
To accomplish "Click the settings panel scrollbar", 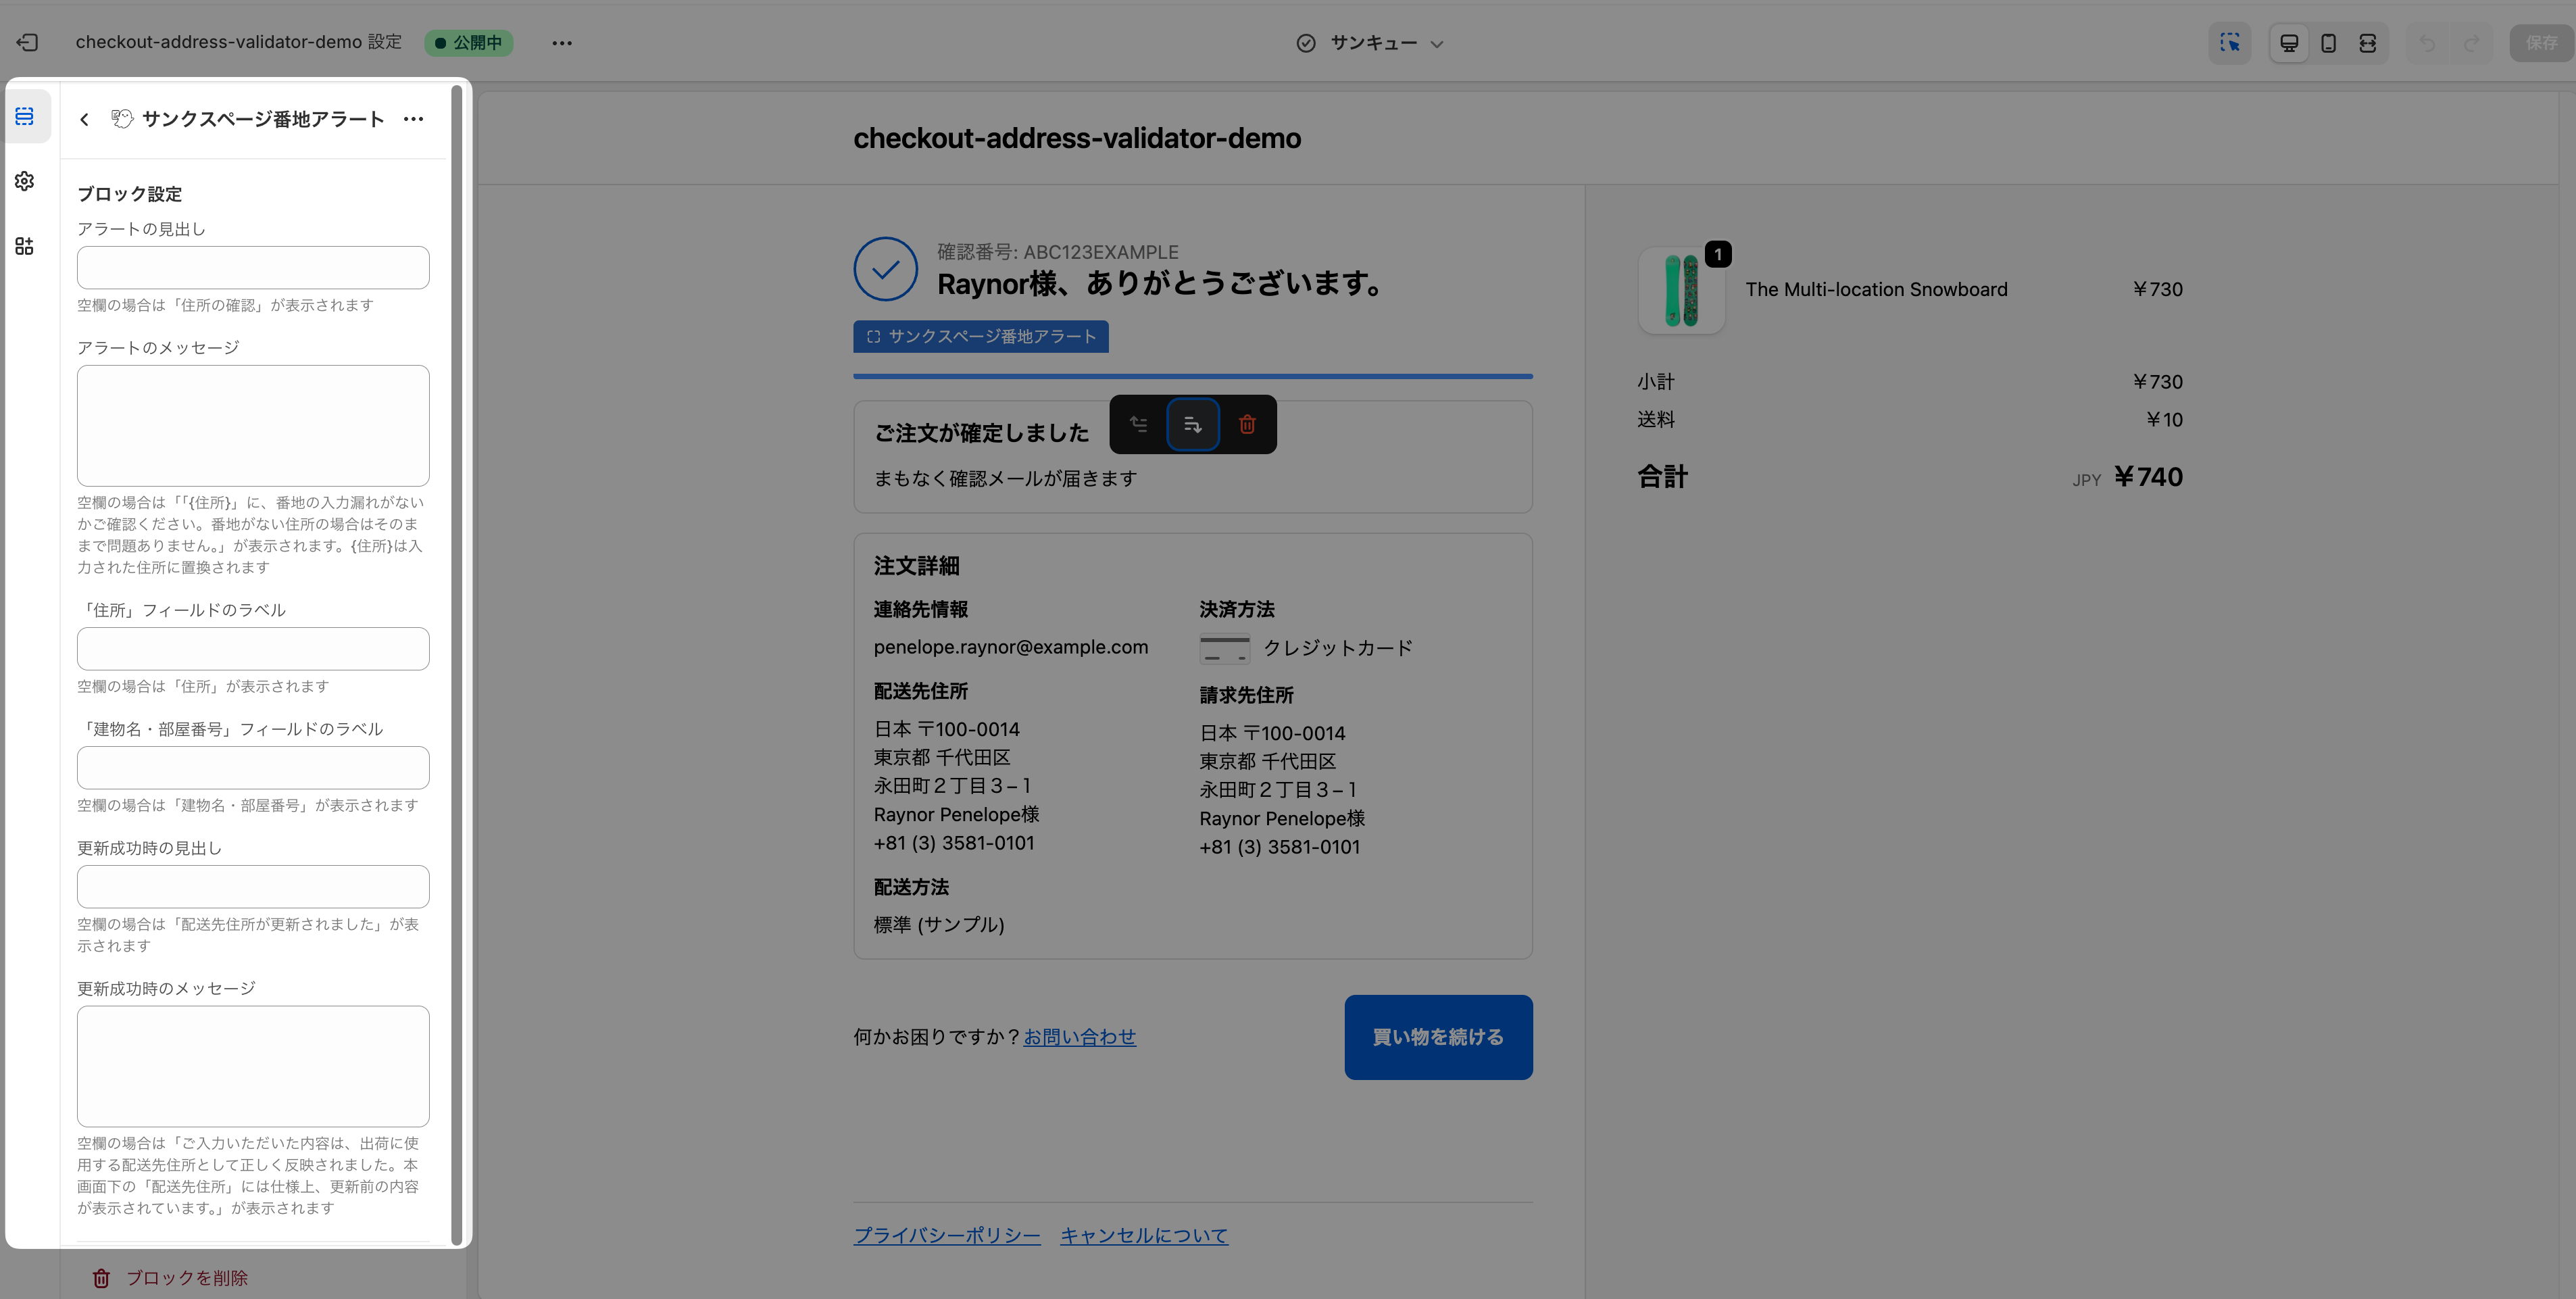I will 457,660.
